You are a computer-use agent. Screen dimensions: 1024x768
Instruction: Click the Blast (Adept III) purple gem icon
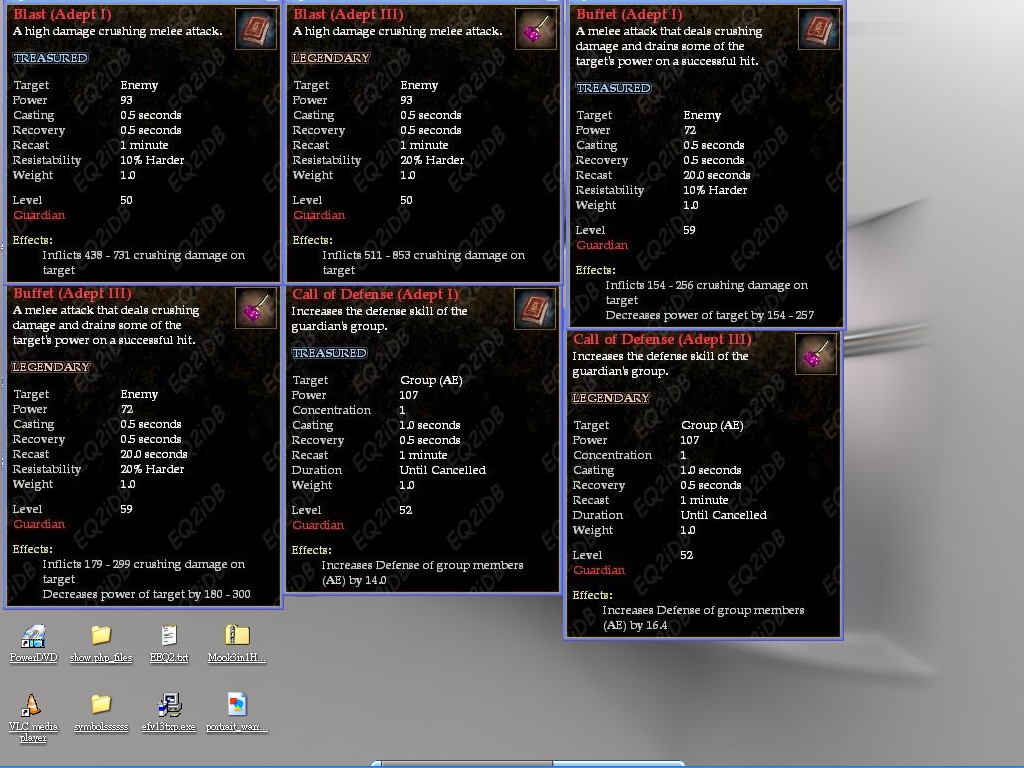[536, 28]
